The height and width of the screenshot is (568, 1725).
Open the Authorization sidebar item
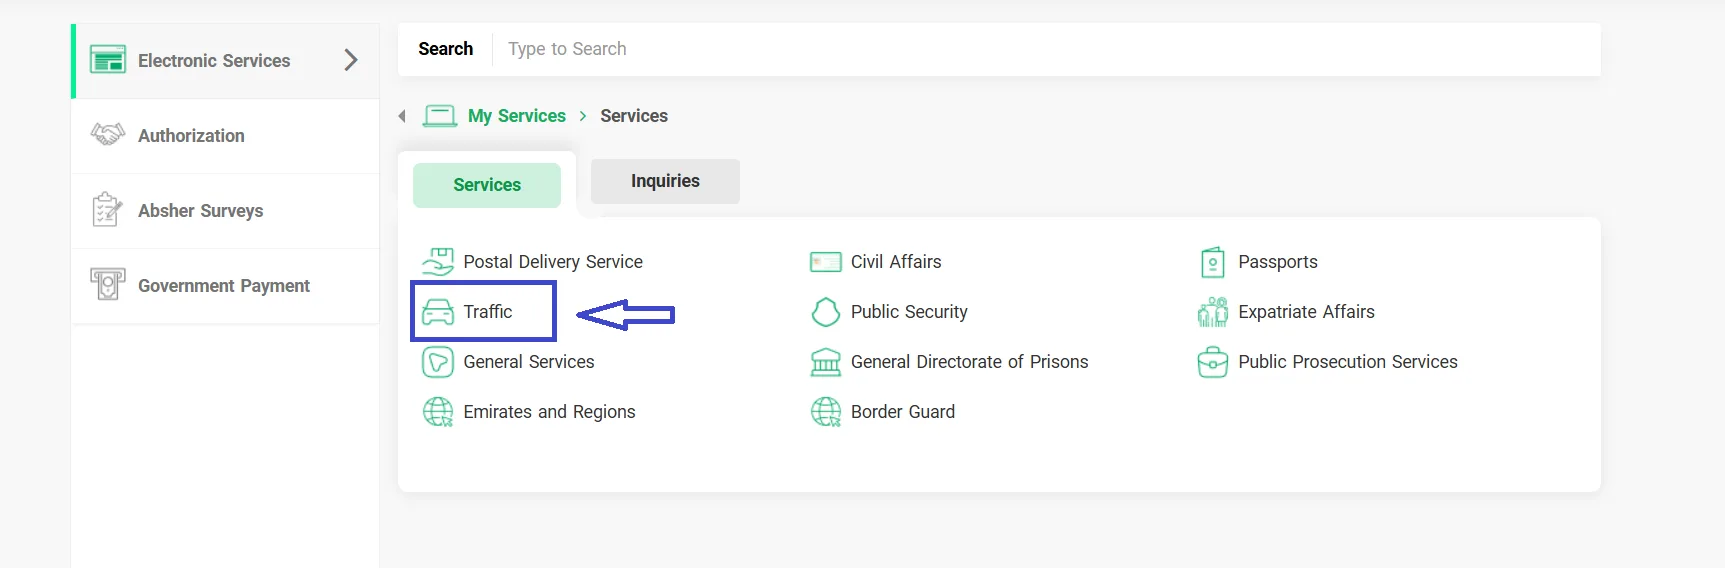click(x=225, y=136)
